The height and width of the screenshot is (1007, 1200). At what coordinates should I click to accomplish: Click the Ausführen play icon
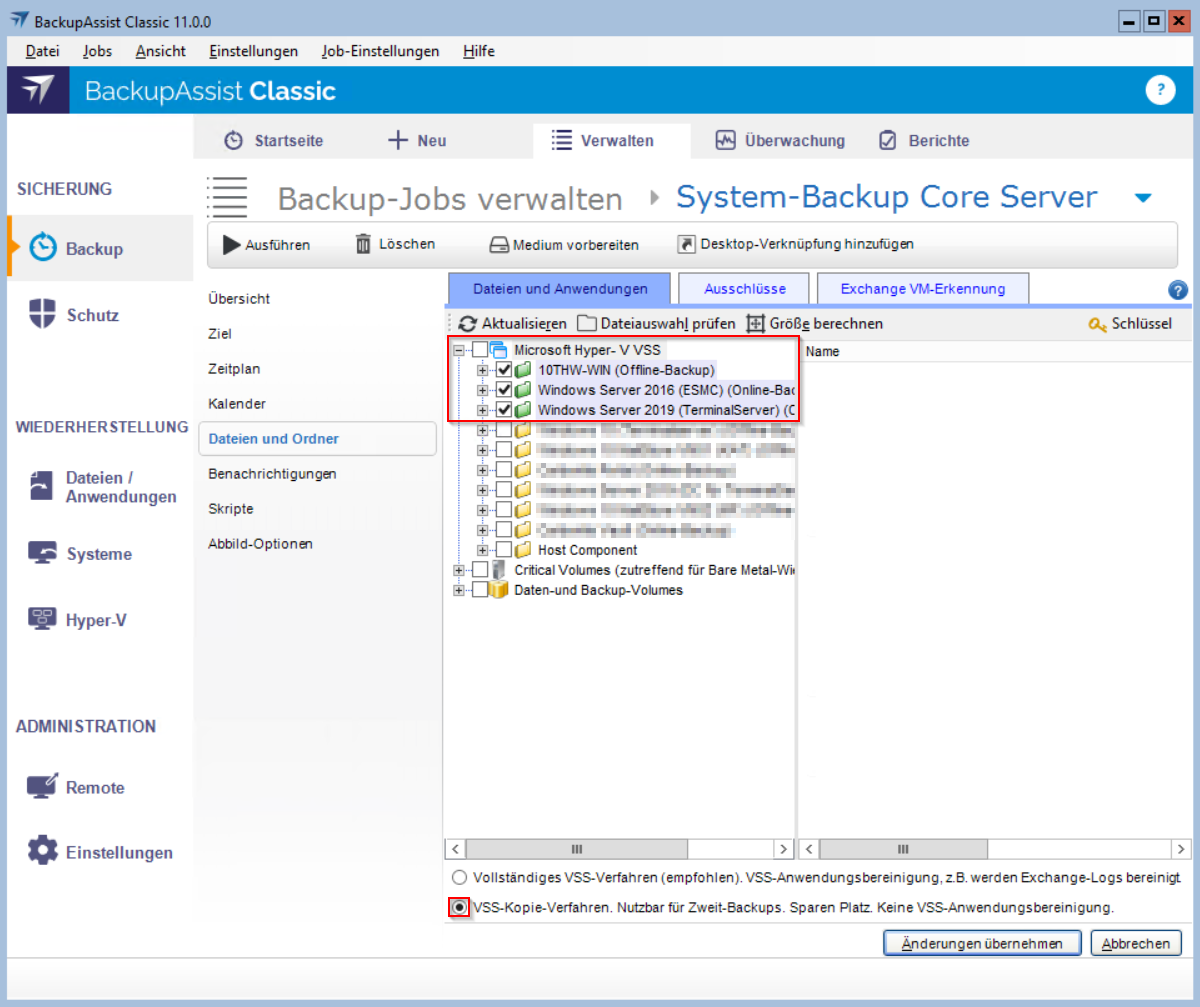coord(231,244)
